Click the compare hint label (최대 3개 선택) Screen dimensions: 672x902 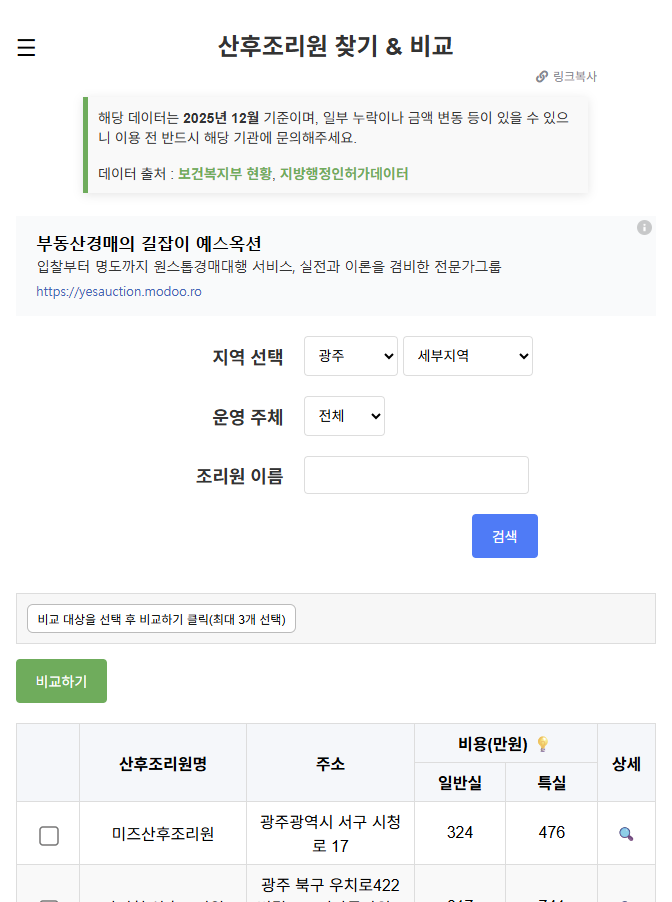tap(162, 619)
